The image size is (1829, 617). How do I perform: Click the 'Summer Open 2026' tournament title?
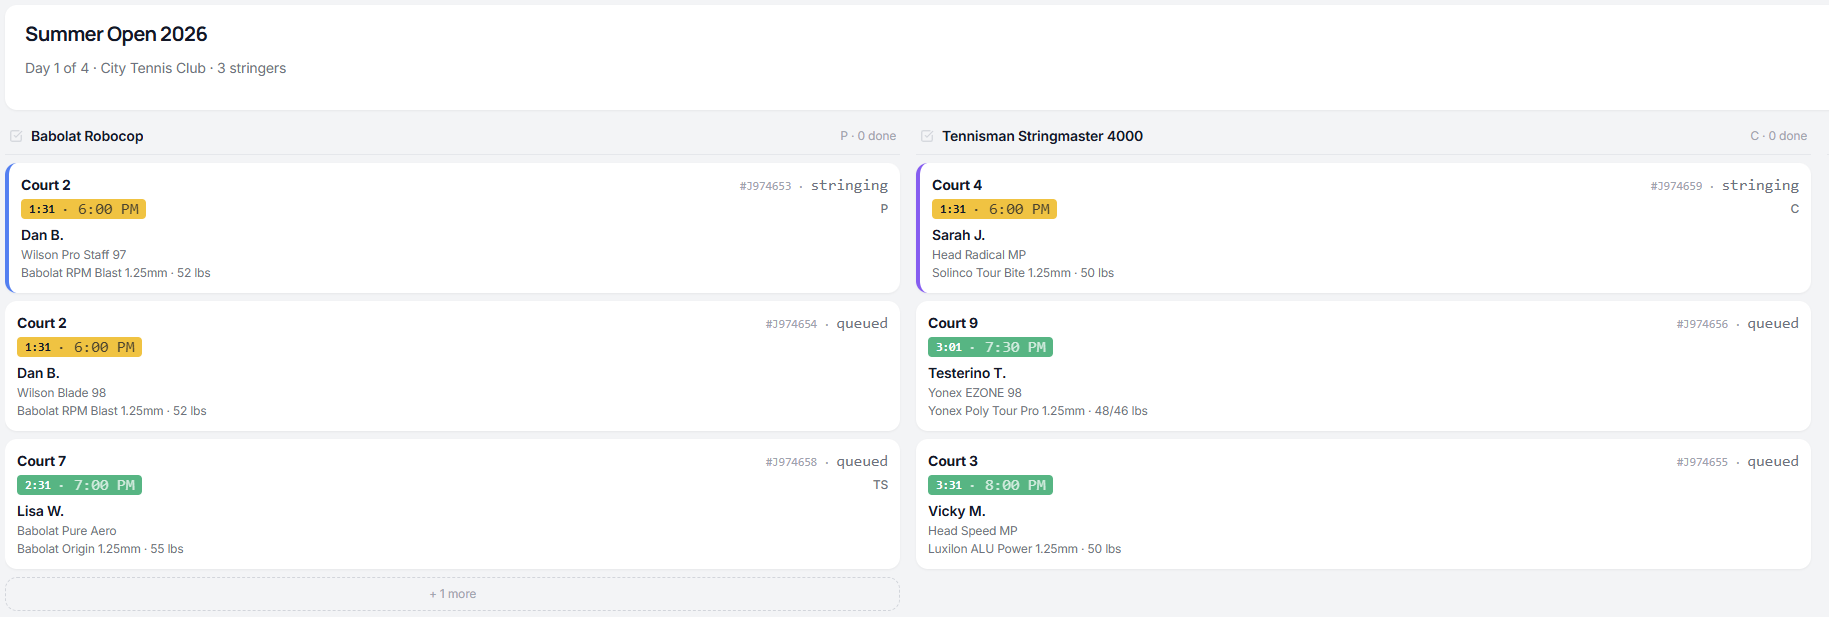click(x=116, y=34)
